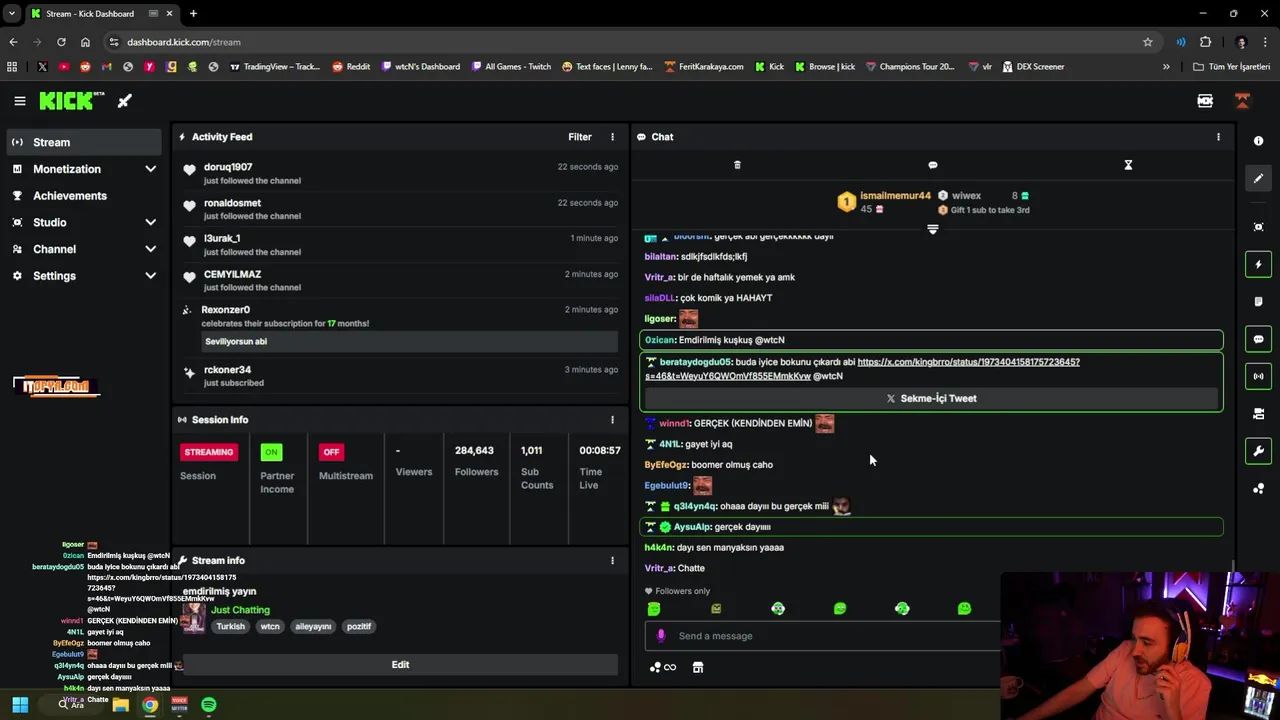Screen dimensions: 1280x720
Task: Click the Followers only indicator
Action: click(x=678, y=591)
